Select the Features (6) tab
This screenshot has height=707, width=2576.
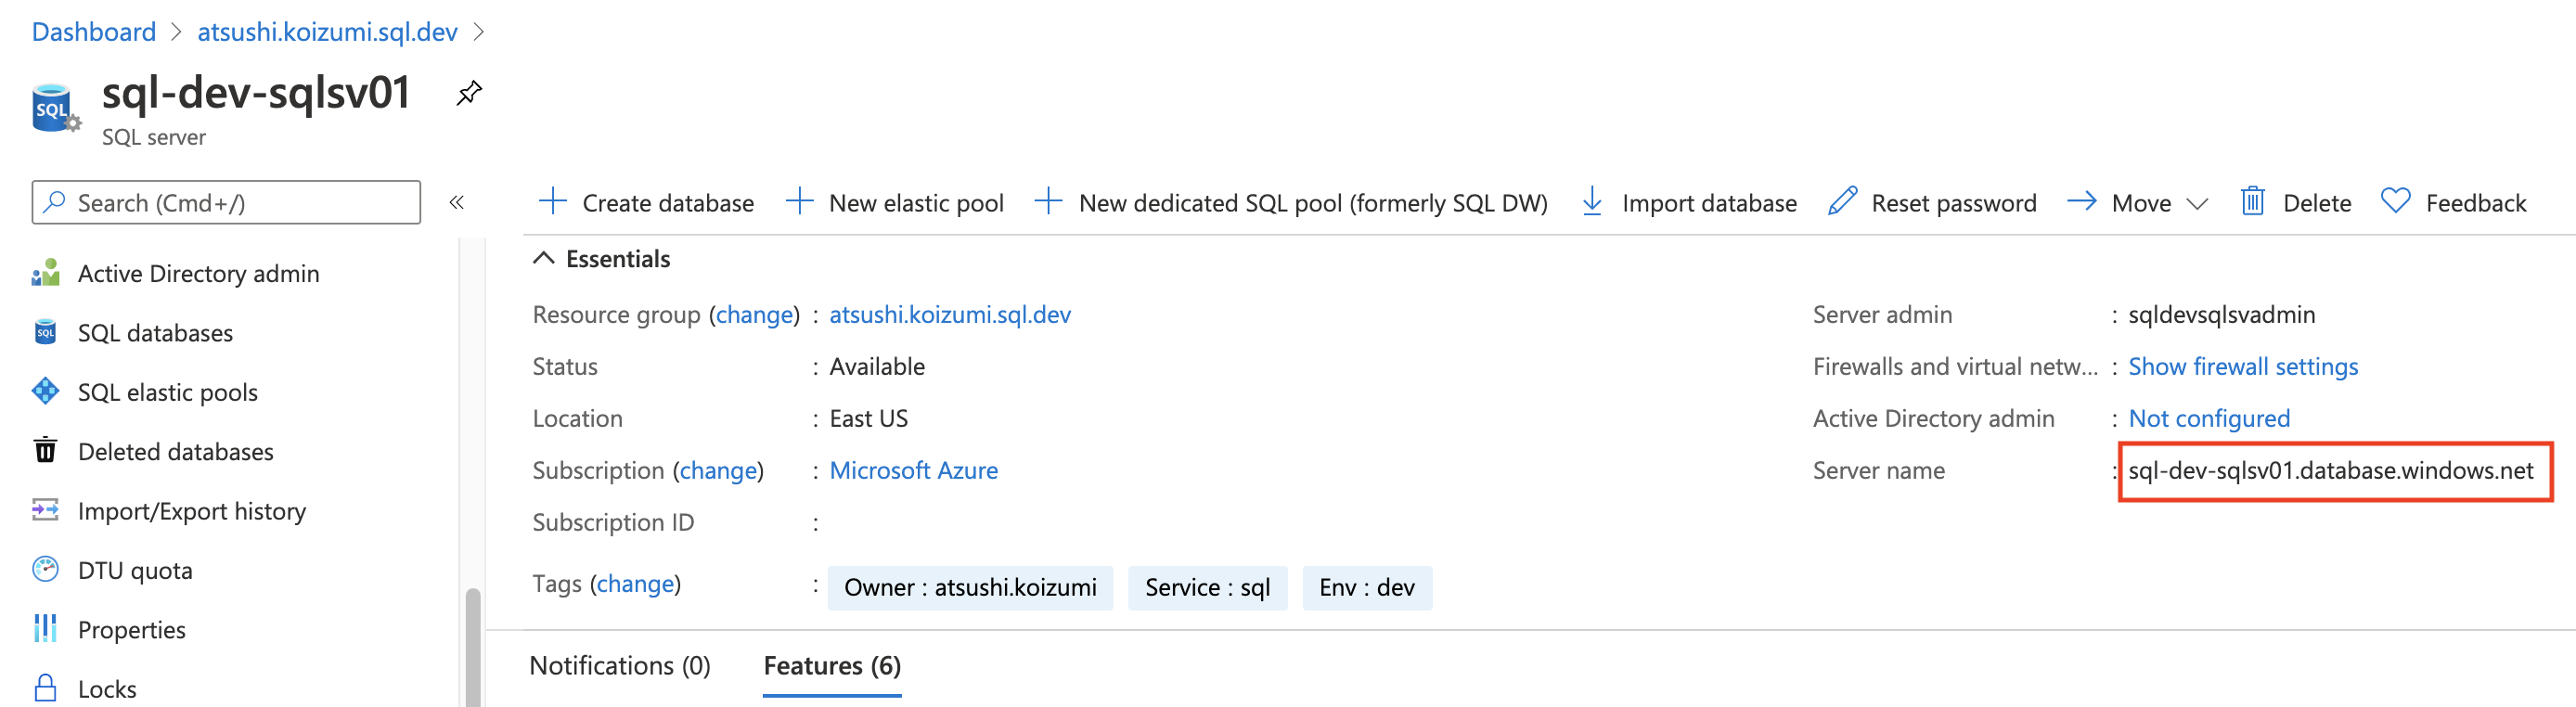(831, 666)
